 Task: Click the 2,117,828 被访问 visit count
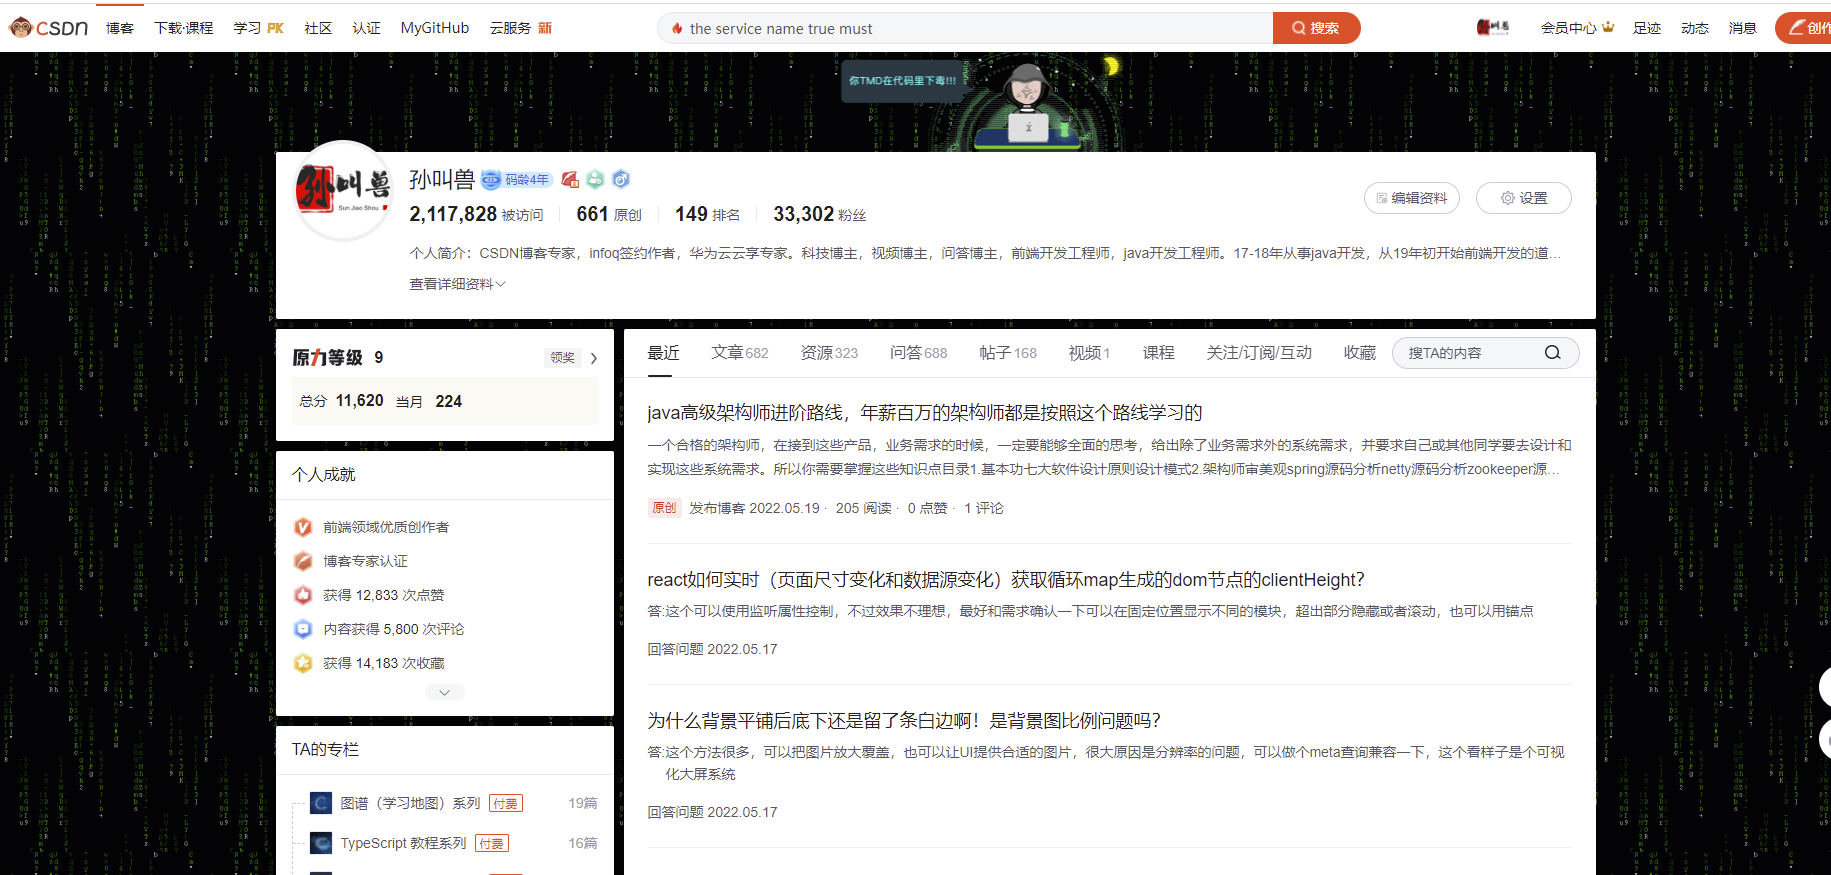(476, 214)
